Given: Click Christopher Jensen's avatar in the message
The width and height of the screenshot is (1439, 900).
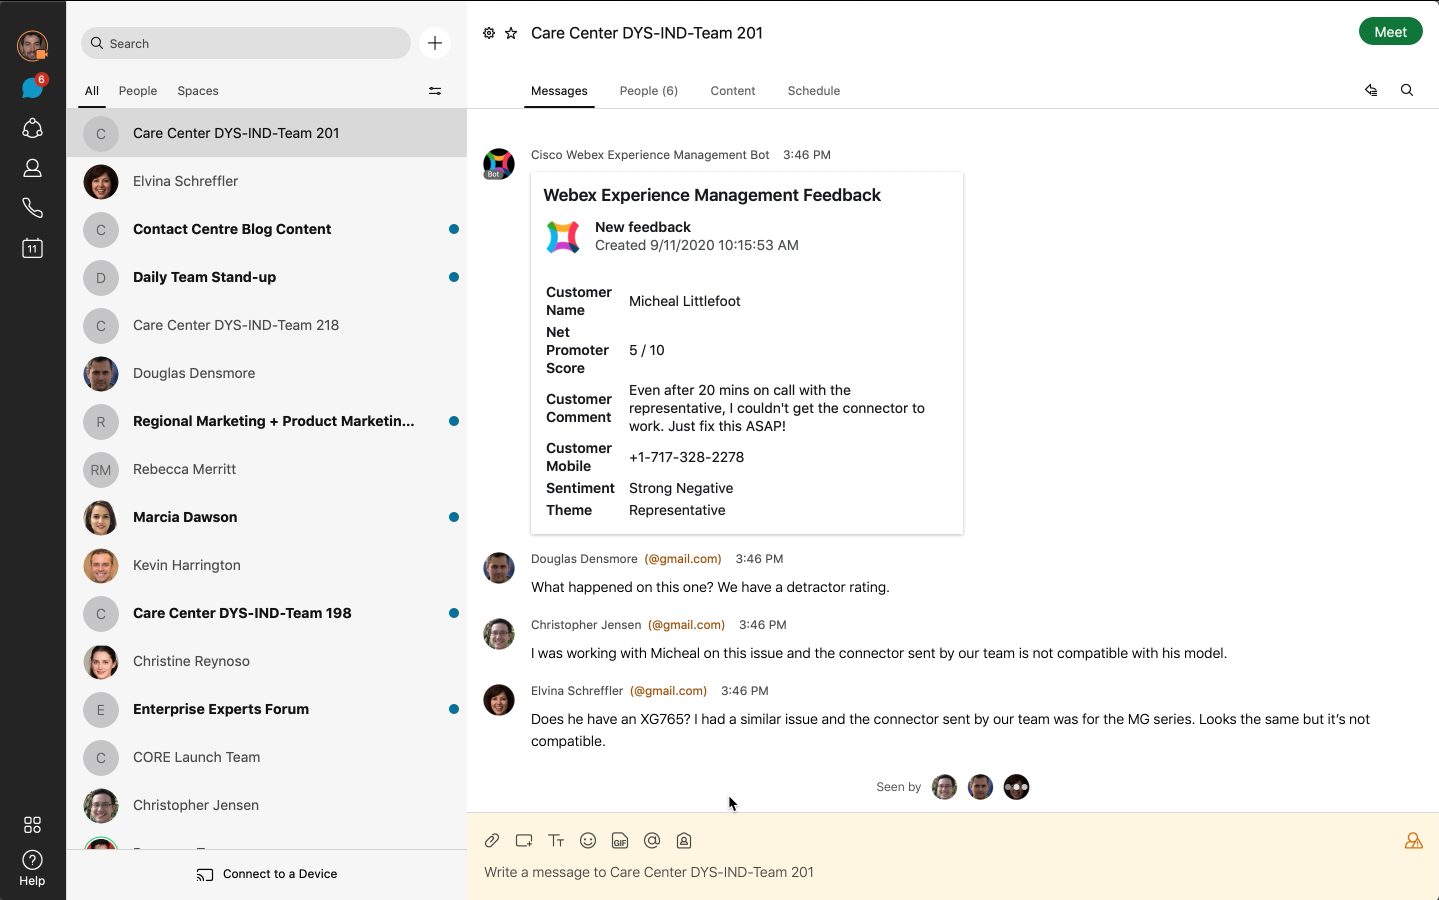Looking at the screenshot, I should pos(499,633).
